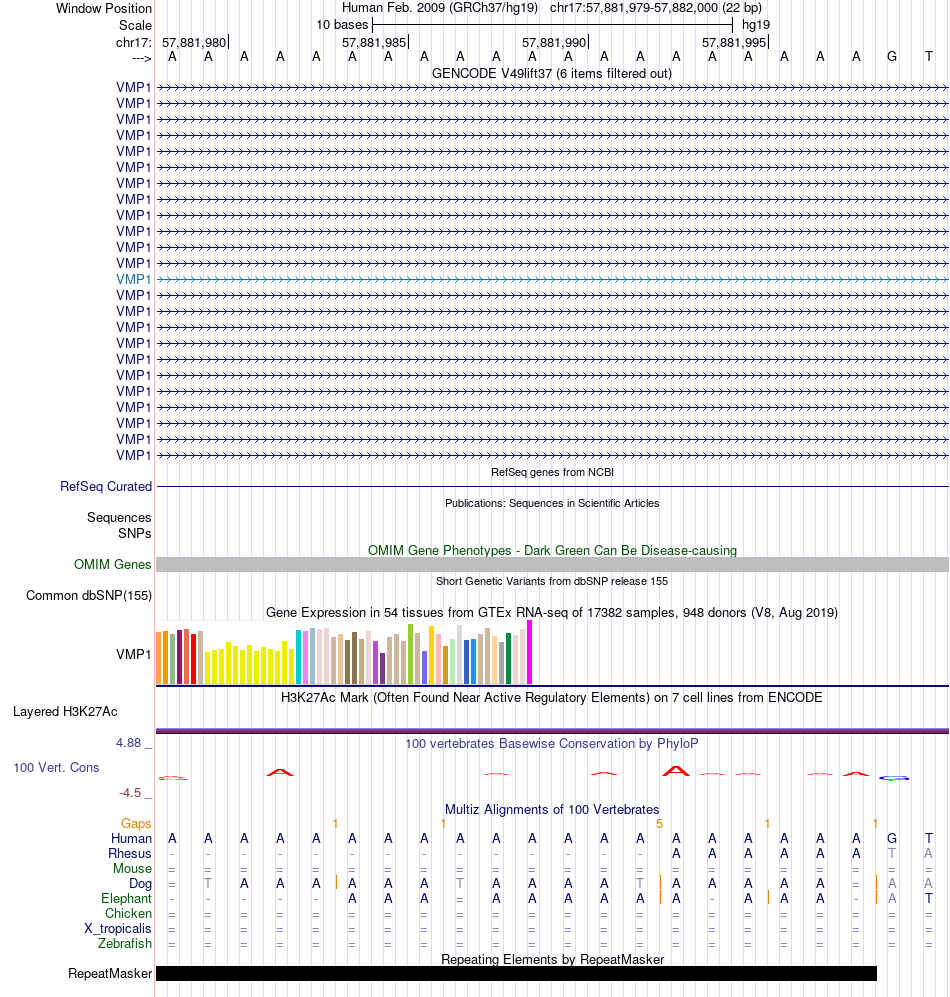Select the Scale track label
The width and height of the screenshot is (950, 997).
(135, 25)
